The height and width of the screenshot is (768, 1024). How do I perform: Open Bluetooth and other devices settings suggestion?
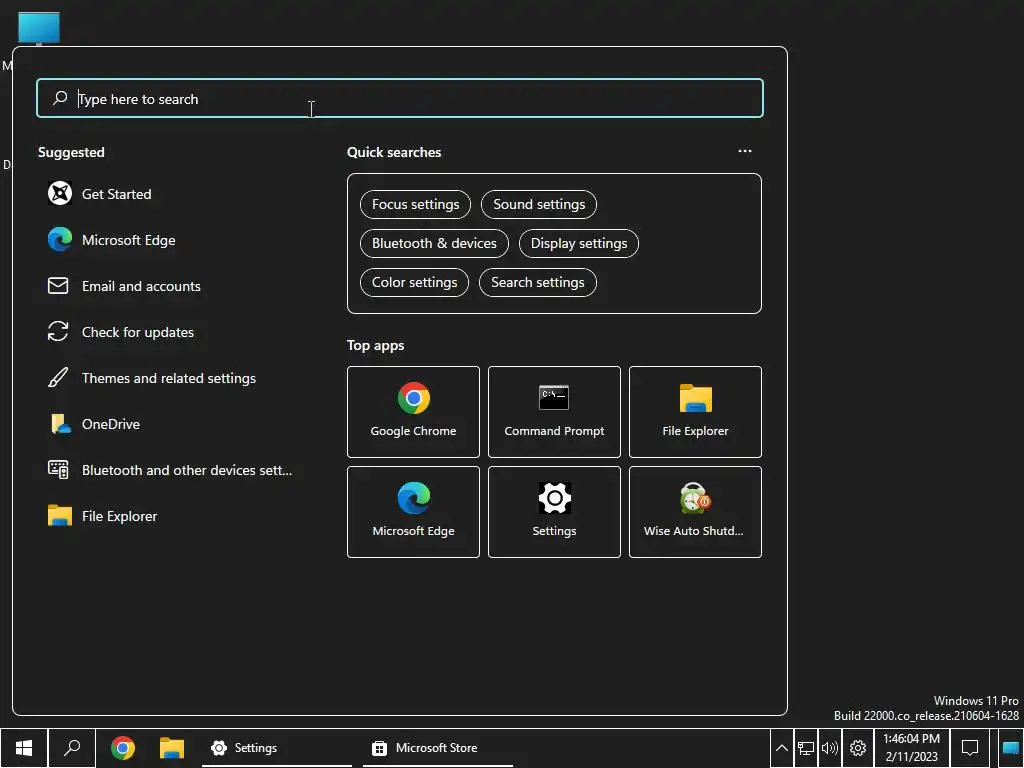(170, 470)
